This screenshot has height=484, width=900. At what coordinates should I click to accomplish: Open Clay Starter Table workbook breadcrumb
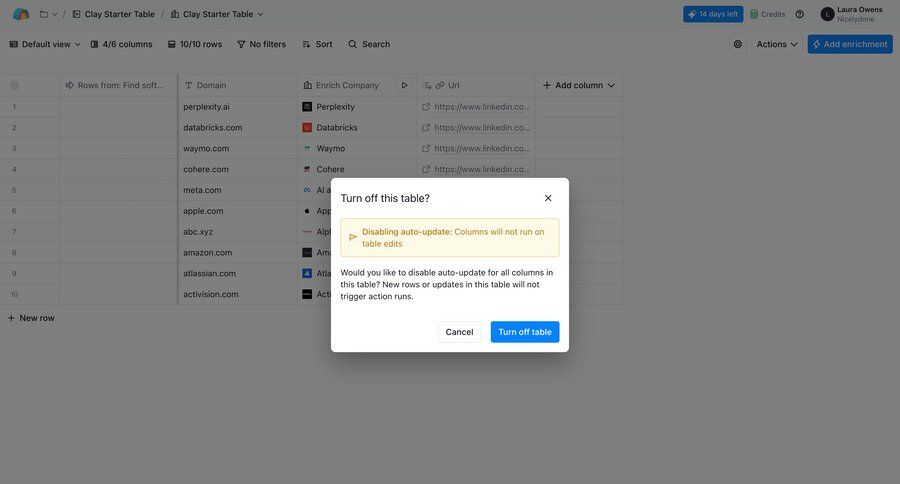(x=114, y=14)
